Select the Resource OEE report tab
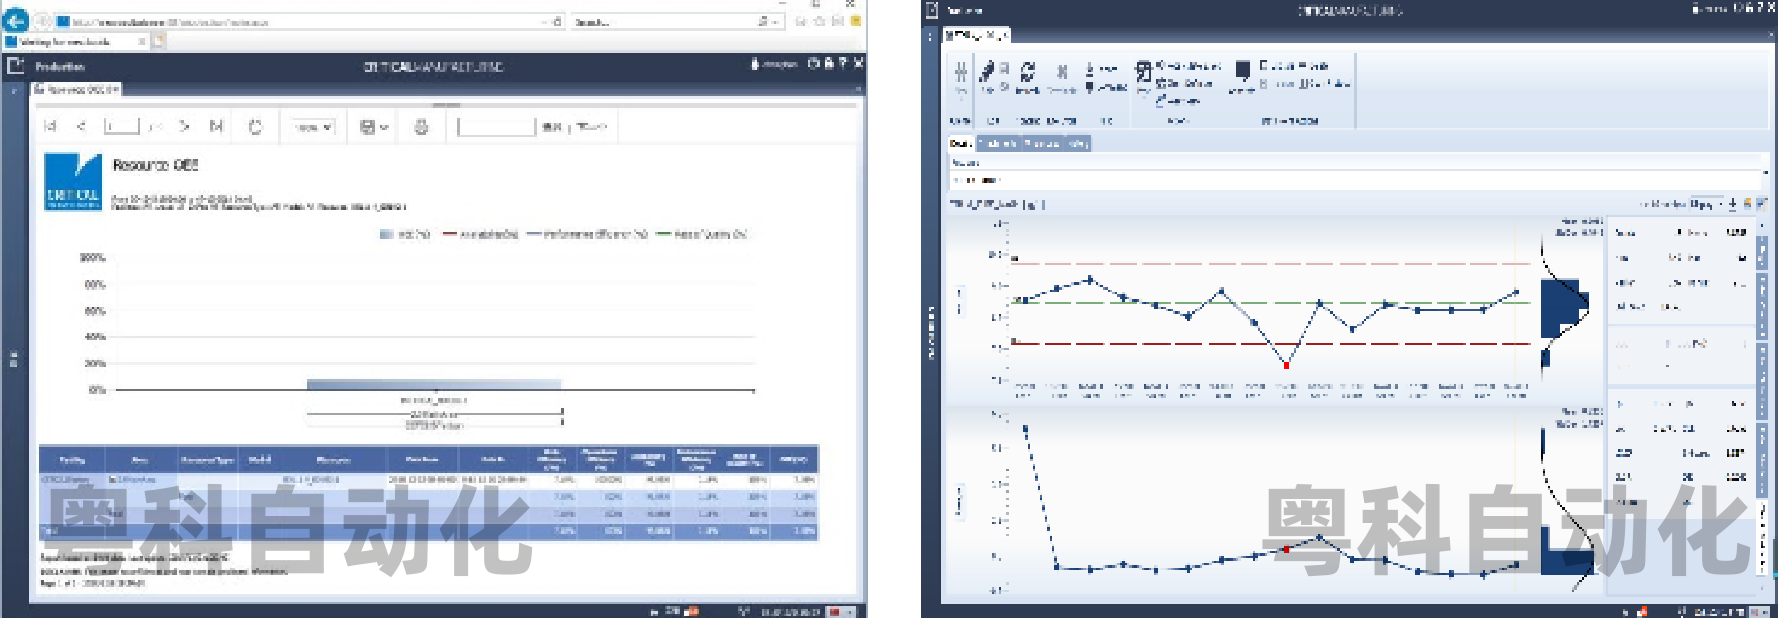 (x=78, y=90)
